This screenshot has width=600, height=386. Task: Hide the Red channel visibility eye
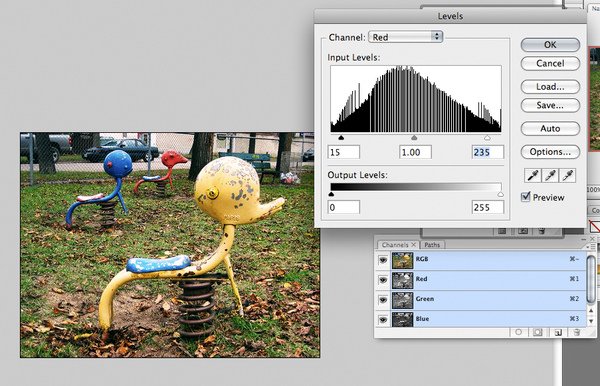383,280
